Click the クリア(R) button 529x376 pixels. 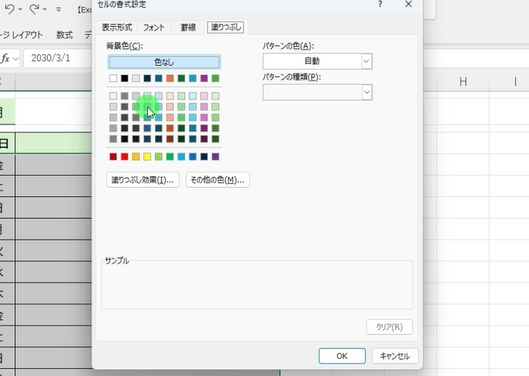[389, 327]
